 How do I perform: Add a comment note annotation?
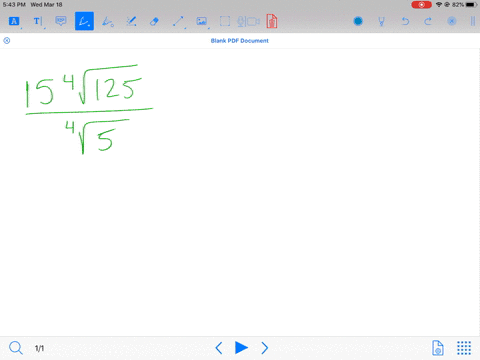coord(61,21)
